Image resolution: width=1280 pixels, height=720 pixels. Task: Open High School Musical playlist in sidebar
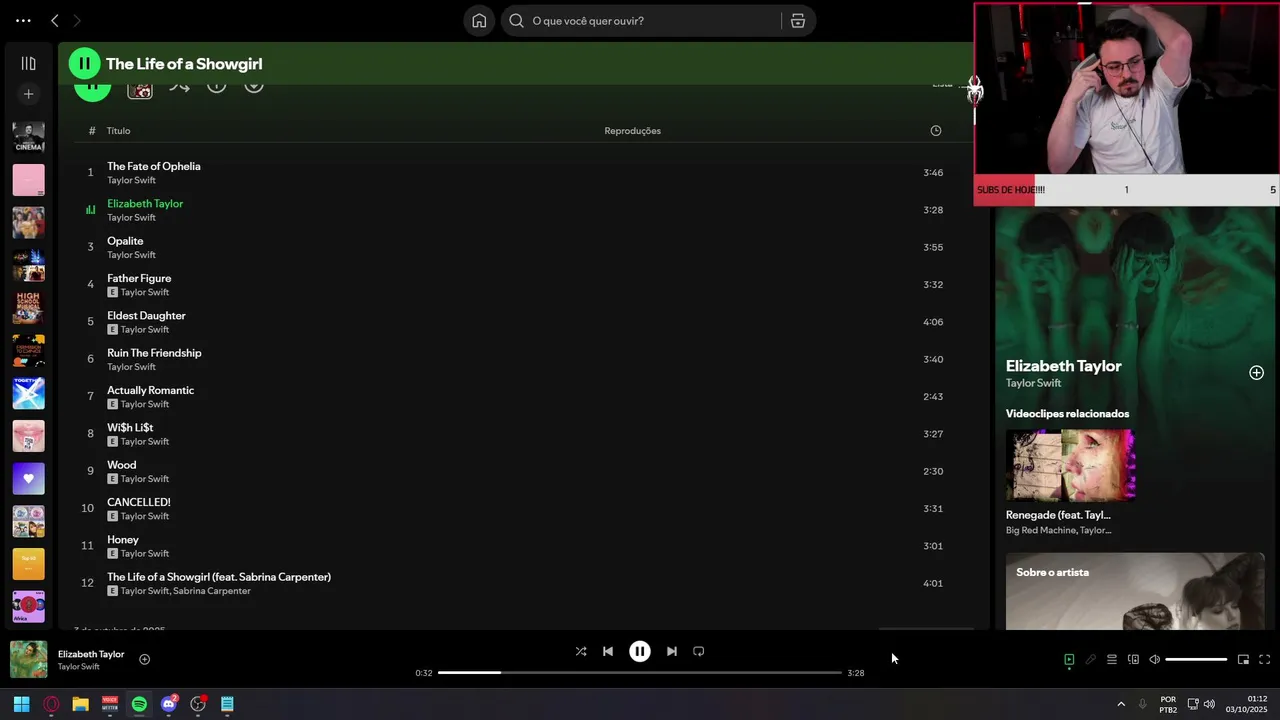tap(28, 308)
